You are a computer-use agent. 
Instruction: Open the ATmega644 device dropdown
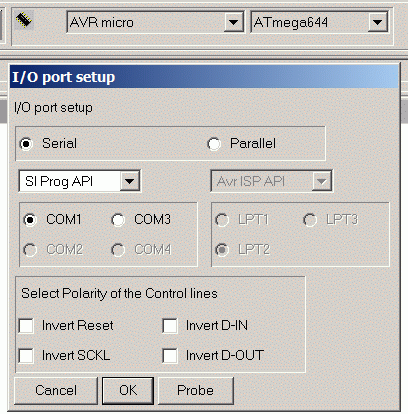(x=378, y=22)
